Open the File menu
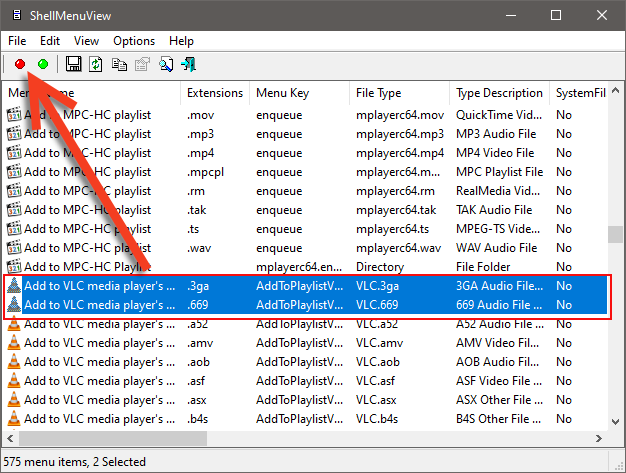626x473 pixels. point(17,41)
